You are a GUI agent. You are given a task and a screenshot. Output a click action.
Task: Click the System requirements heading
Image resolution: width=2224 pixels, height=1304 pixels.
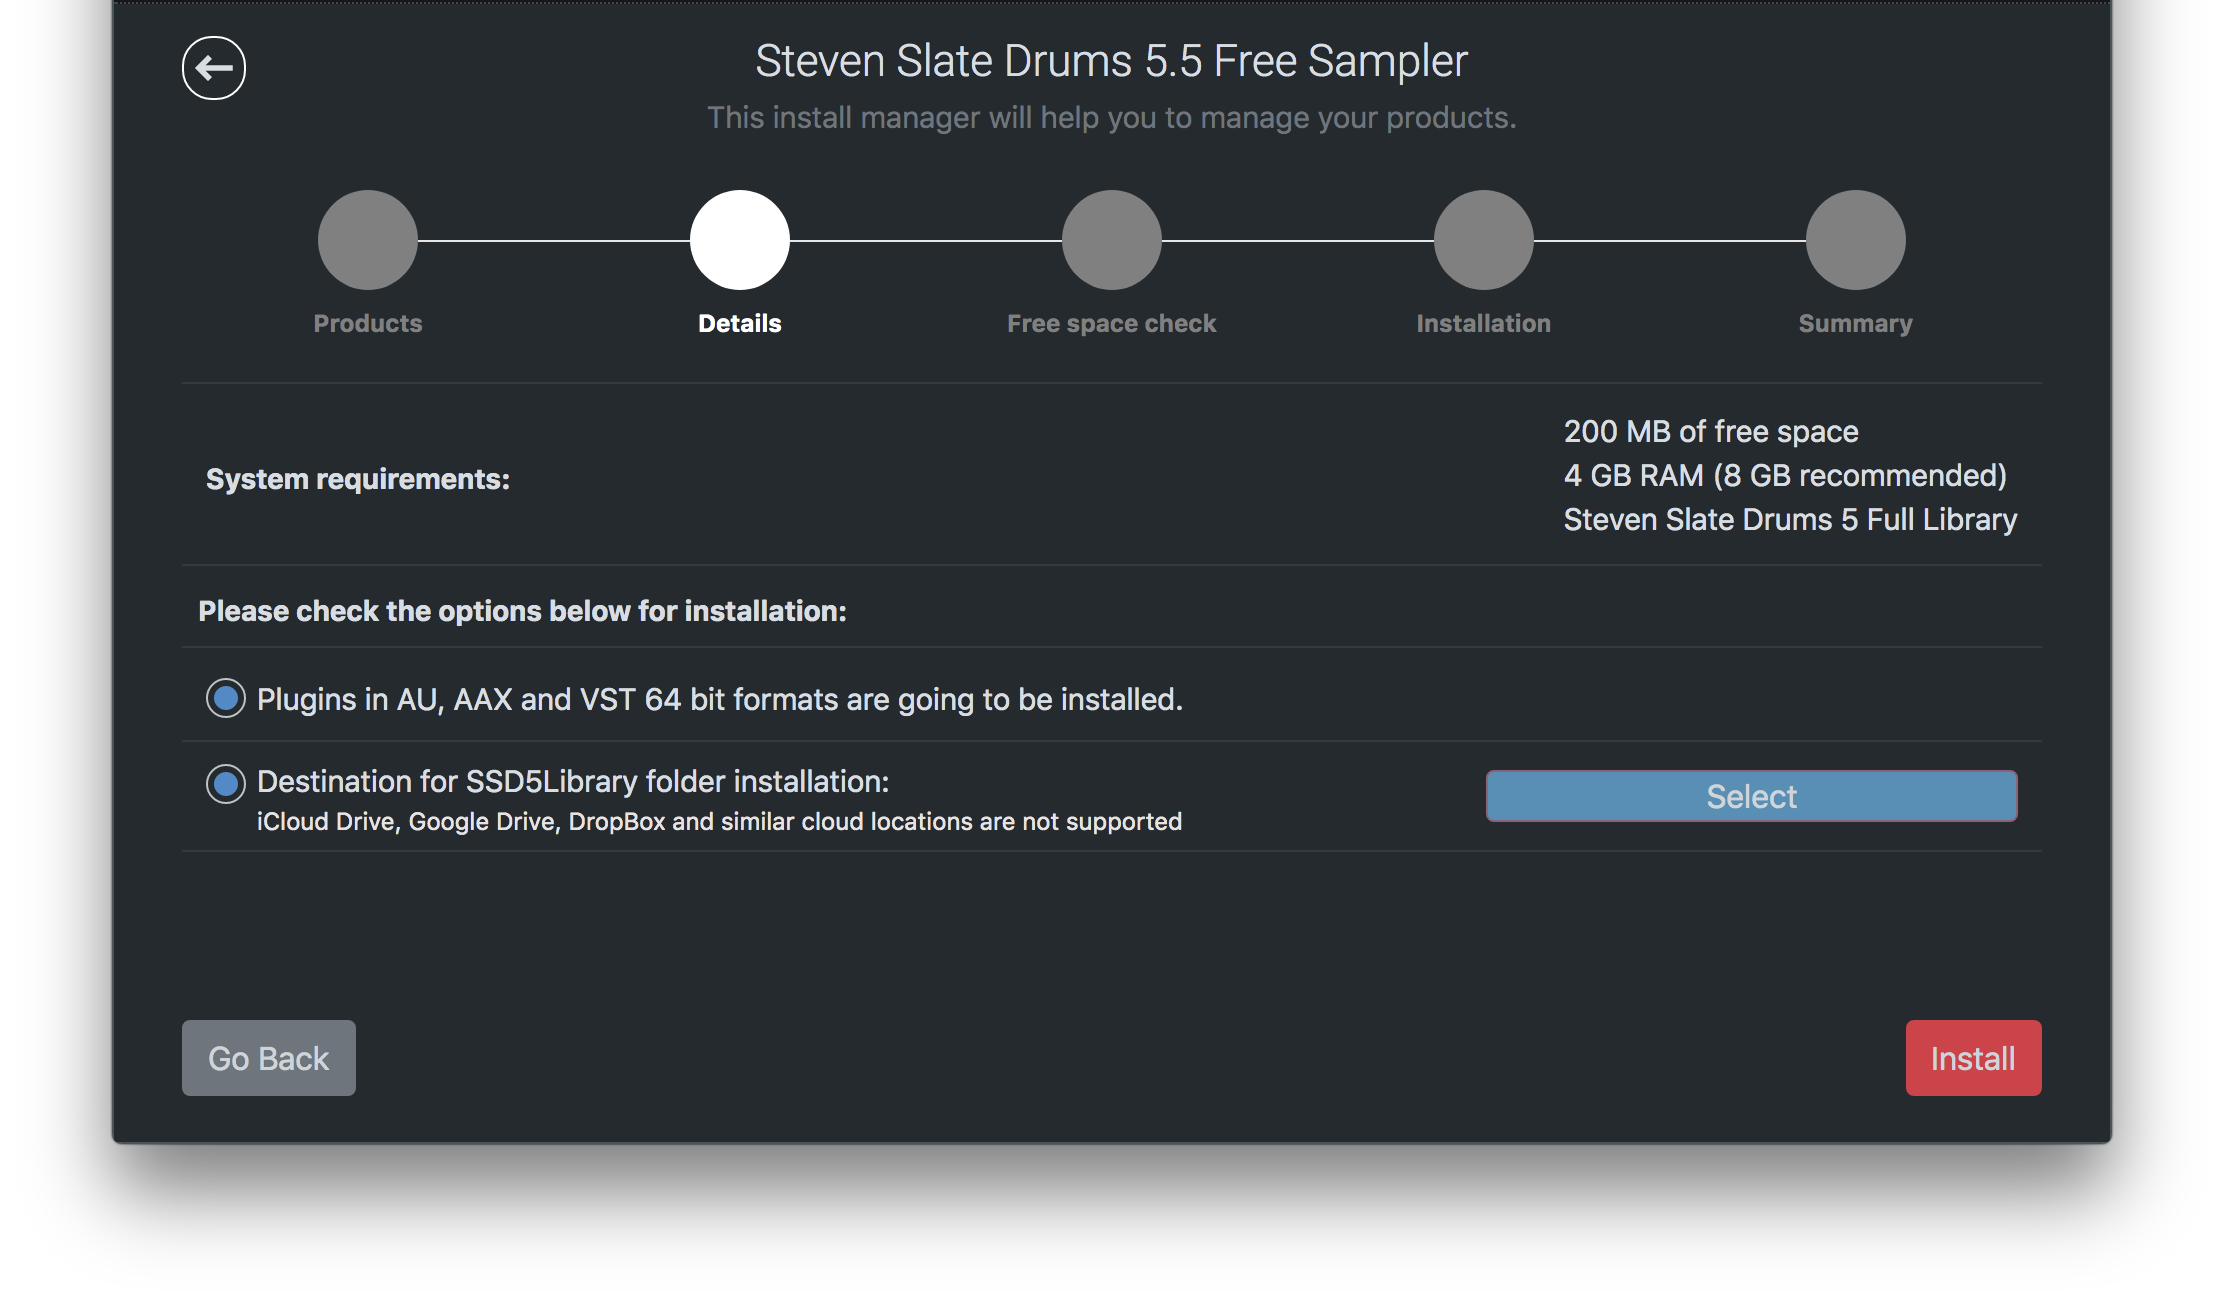358,479
